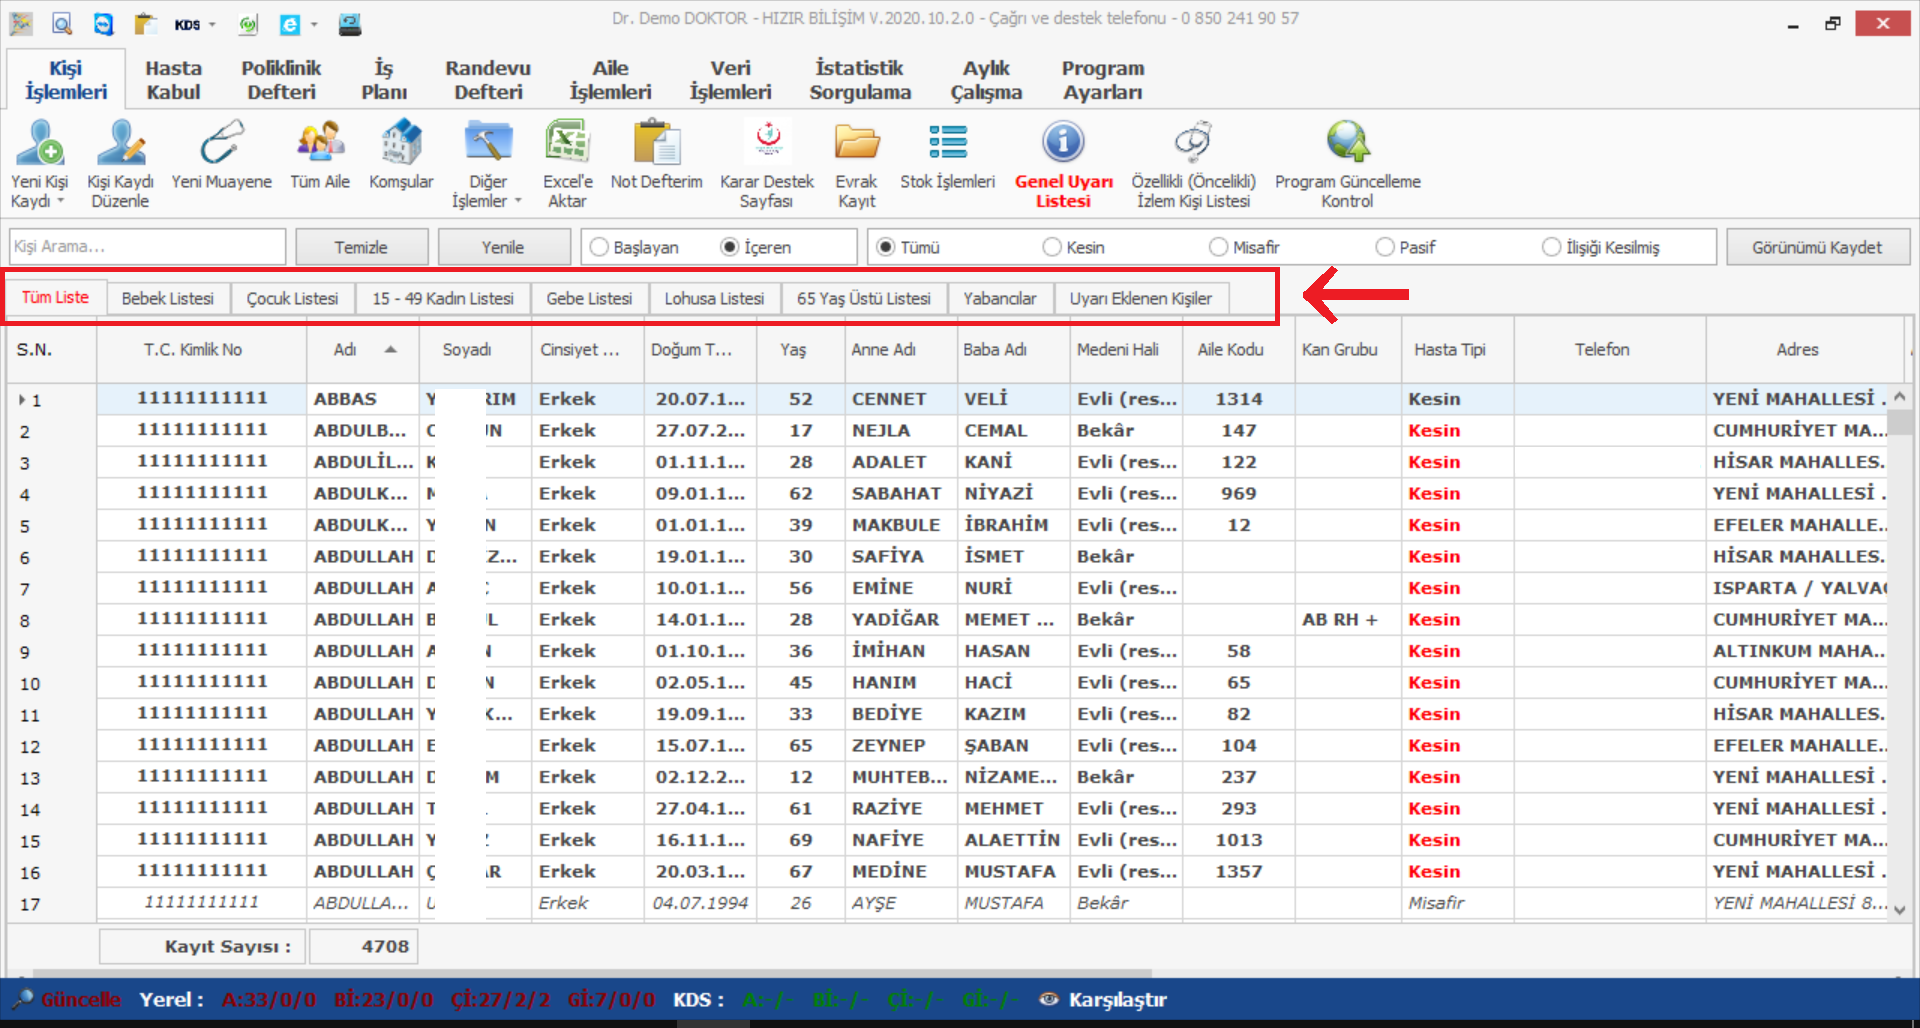Click vertical scrollbar down arrow
The width and height of the screenshot is (1920, 1028).
pos(1899,910)
